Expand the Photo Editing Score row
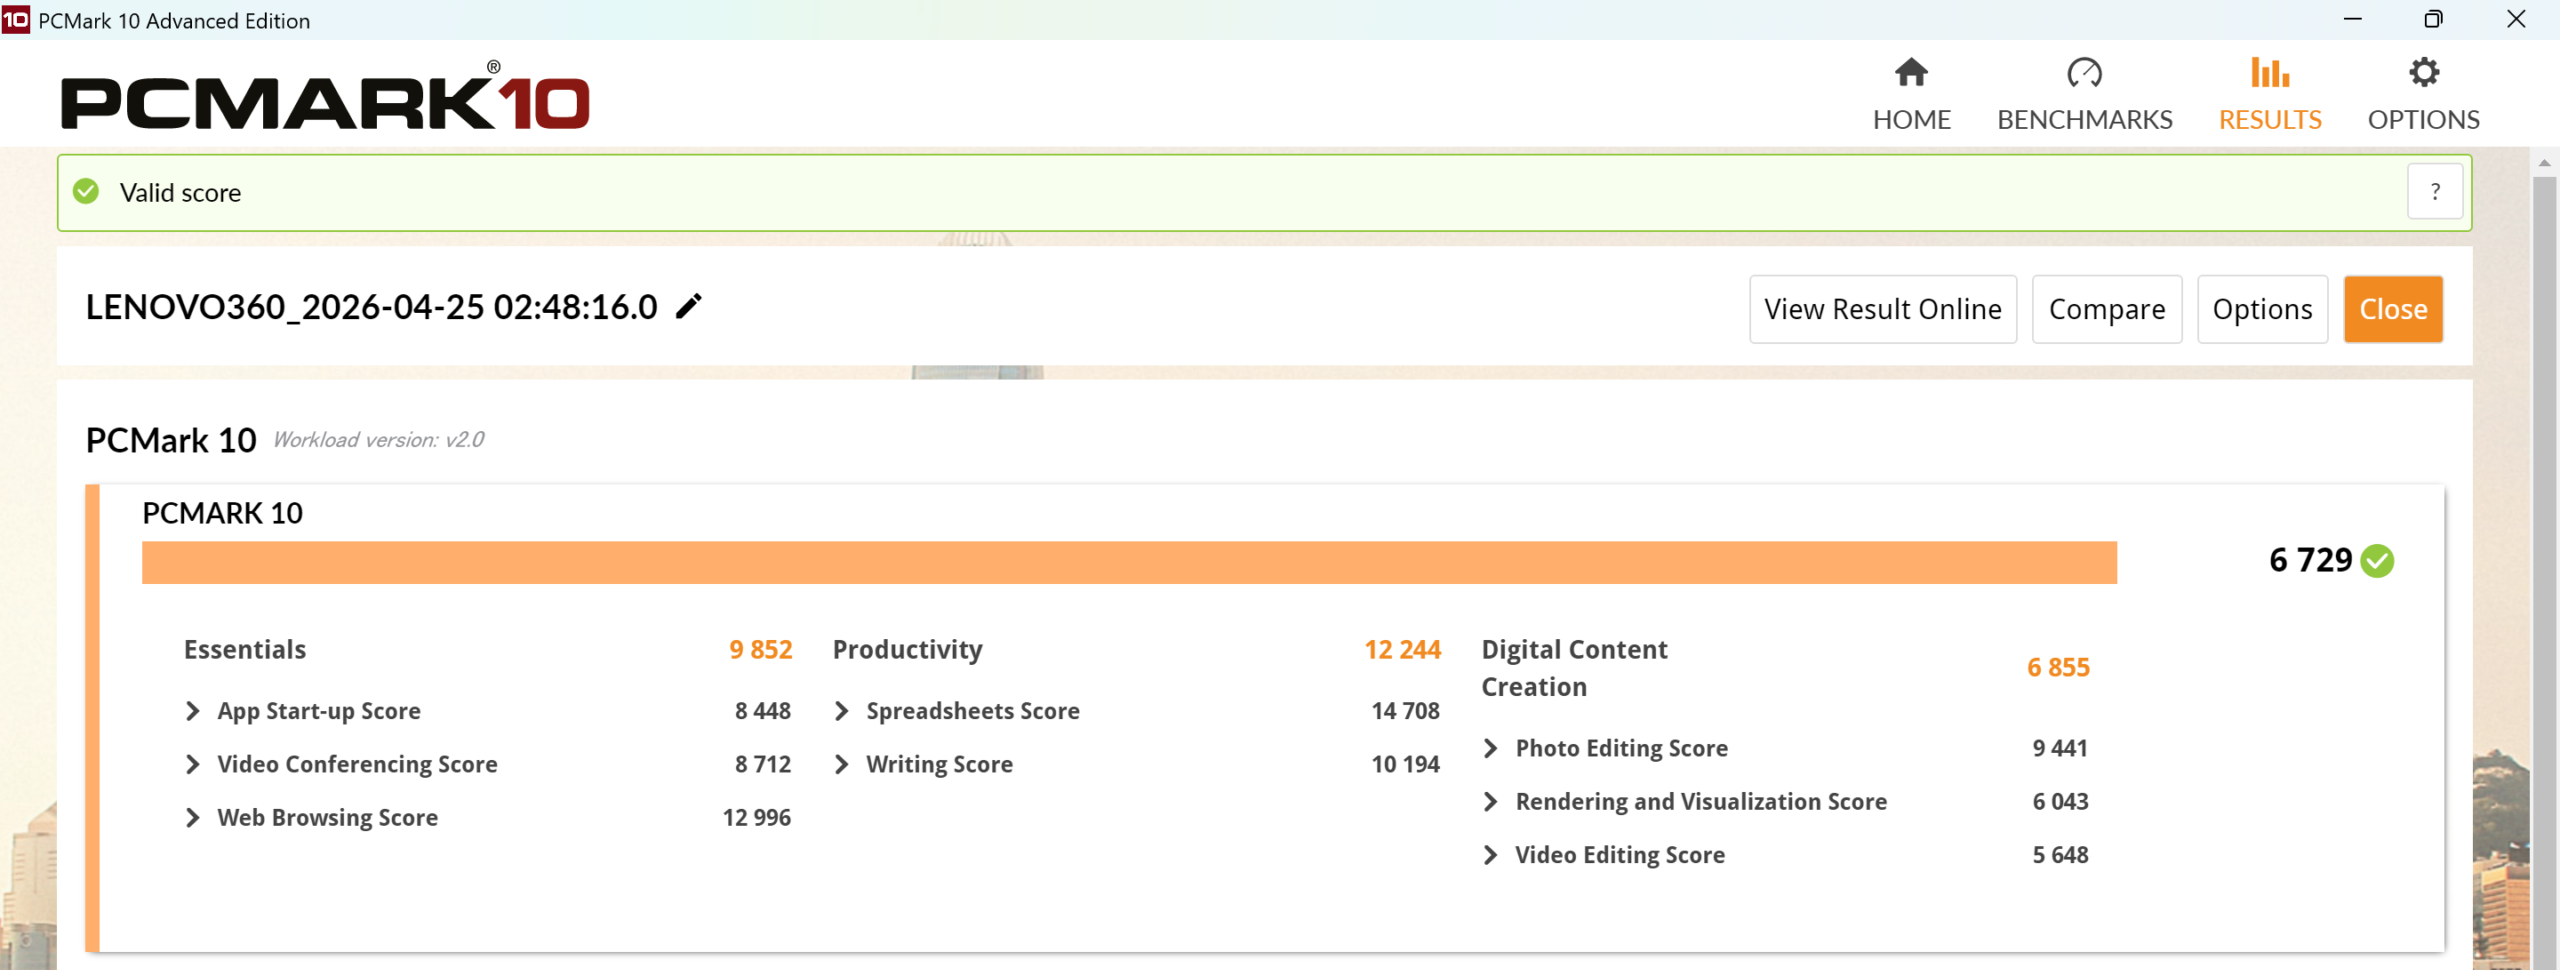 pos(1491,748)
